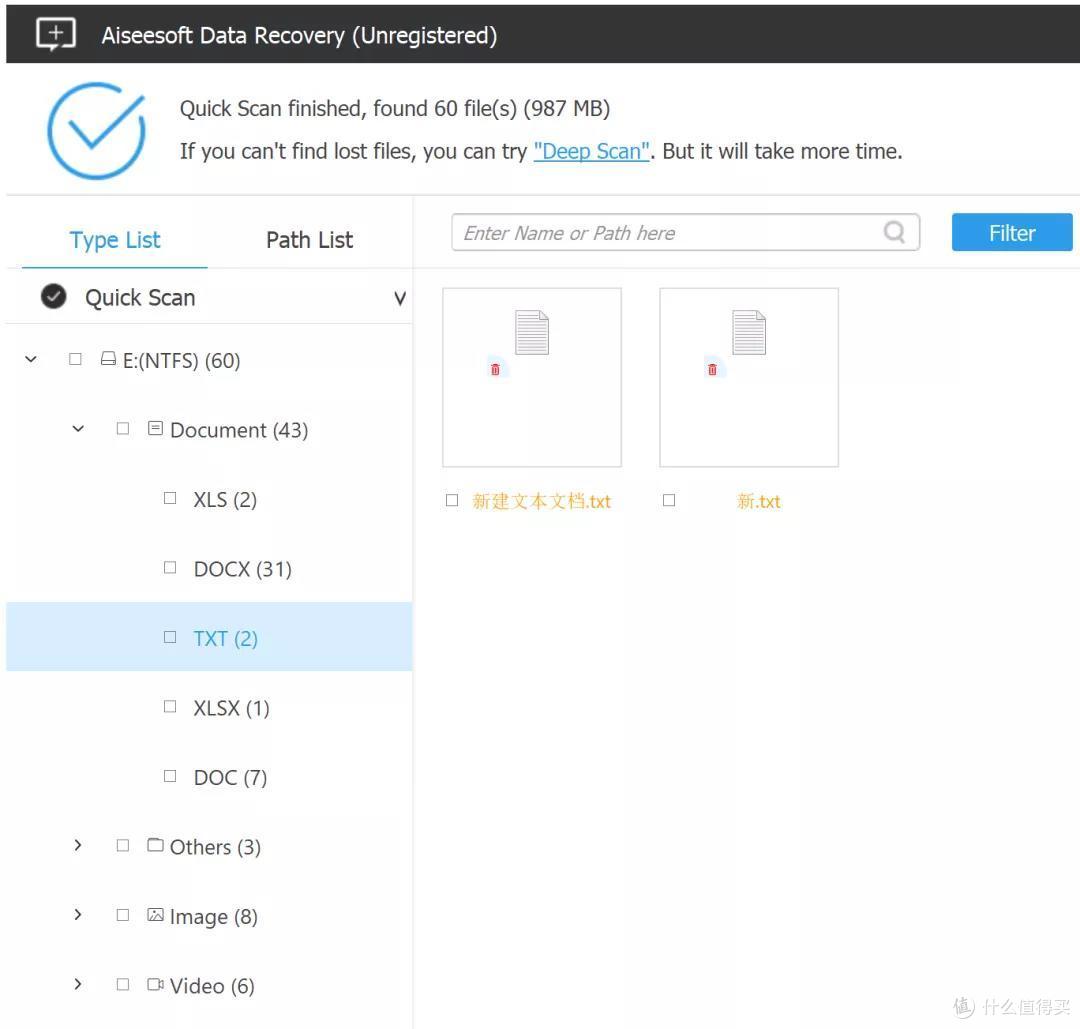Collapse the Quick Scan section arrow
Image resolution: width=1080 pixels, height=1029 pixels.
[399, 298]
